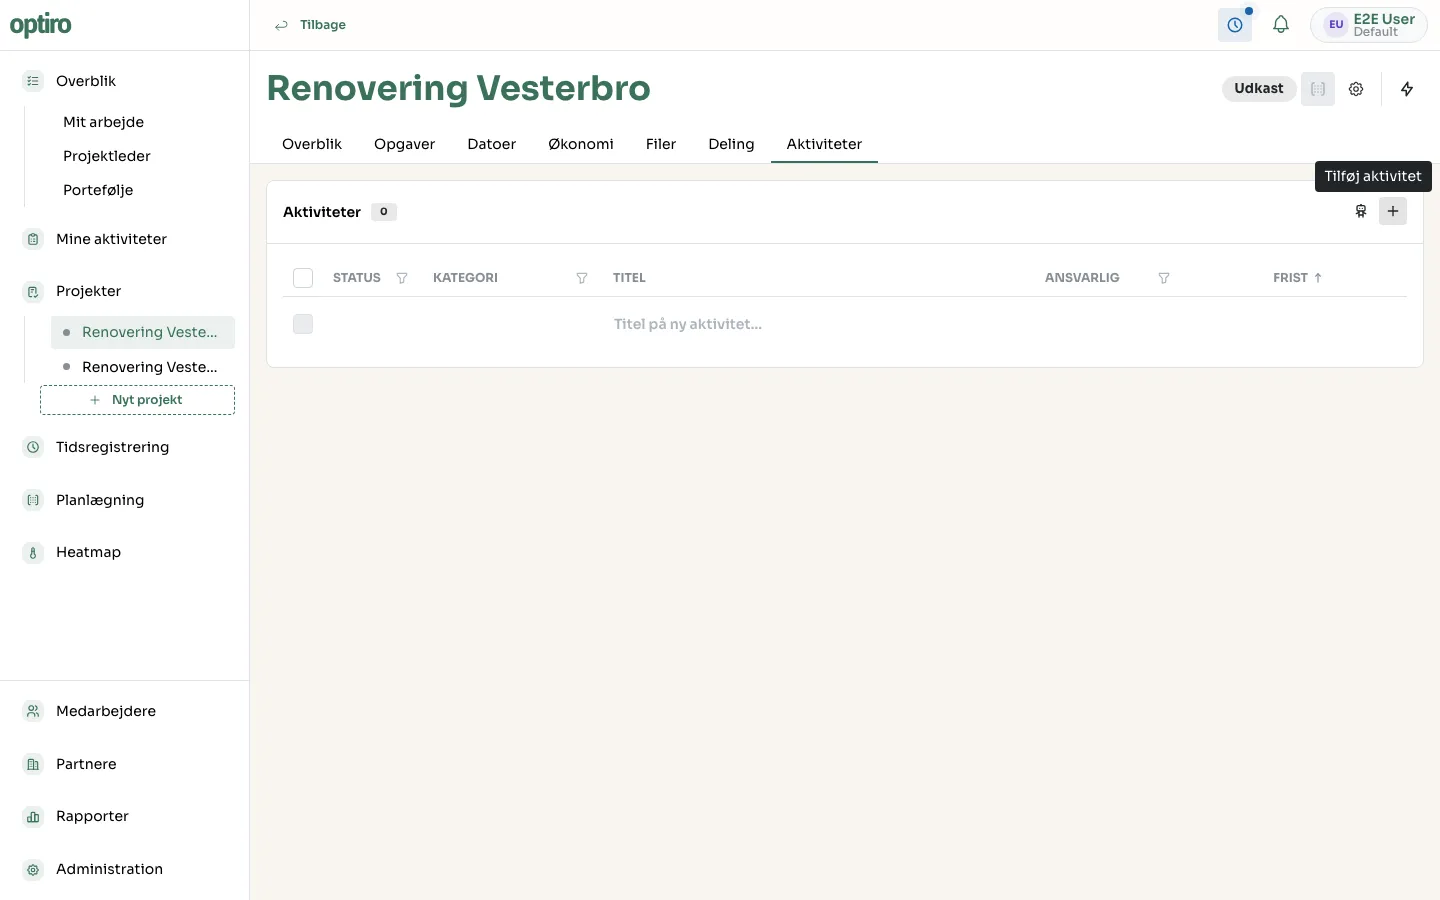Switch to the Opgaver tab
Image resolution: width=1440 pixels, height=900 pixels.
tap(404, 144)
